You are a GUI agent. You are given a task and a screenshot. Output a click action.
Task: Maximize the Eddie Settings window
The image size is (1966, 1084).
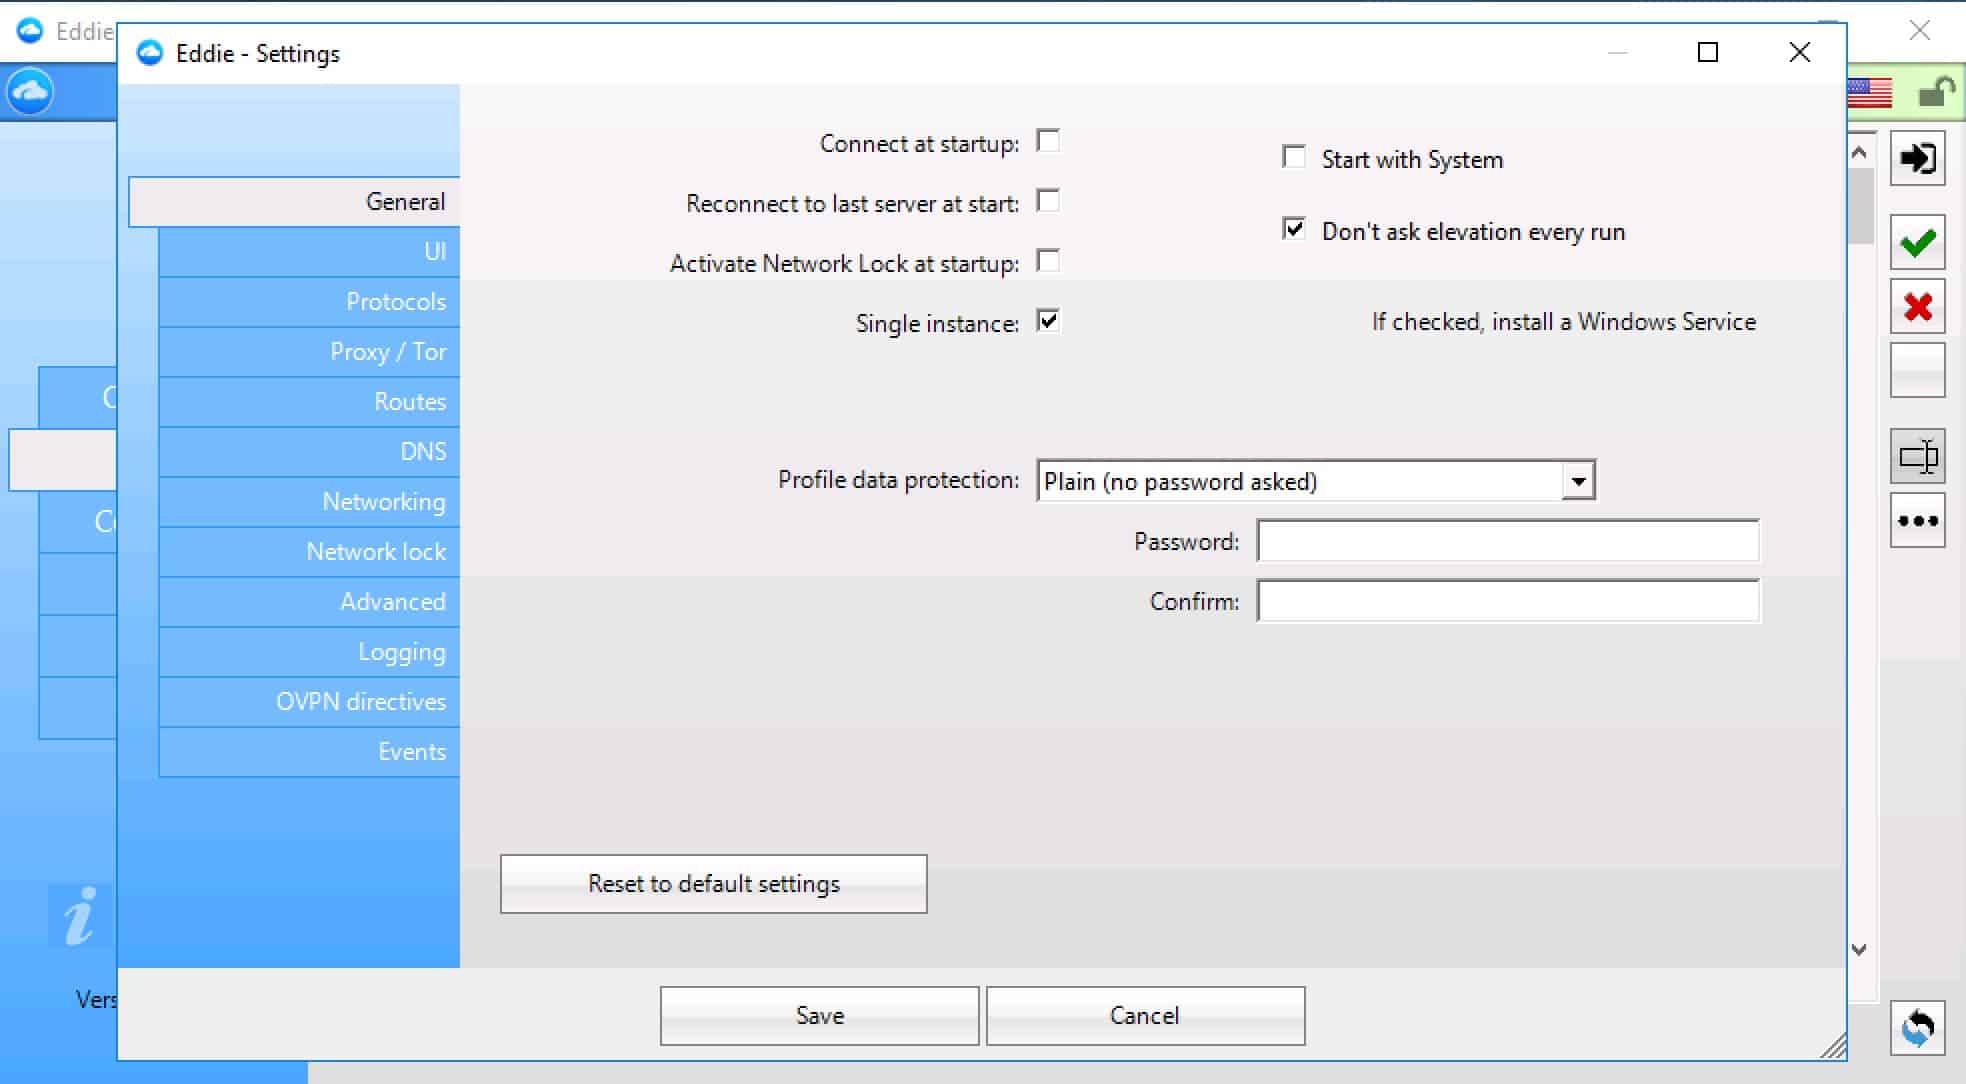(x=1708, y=52)
